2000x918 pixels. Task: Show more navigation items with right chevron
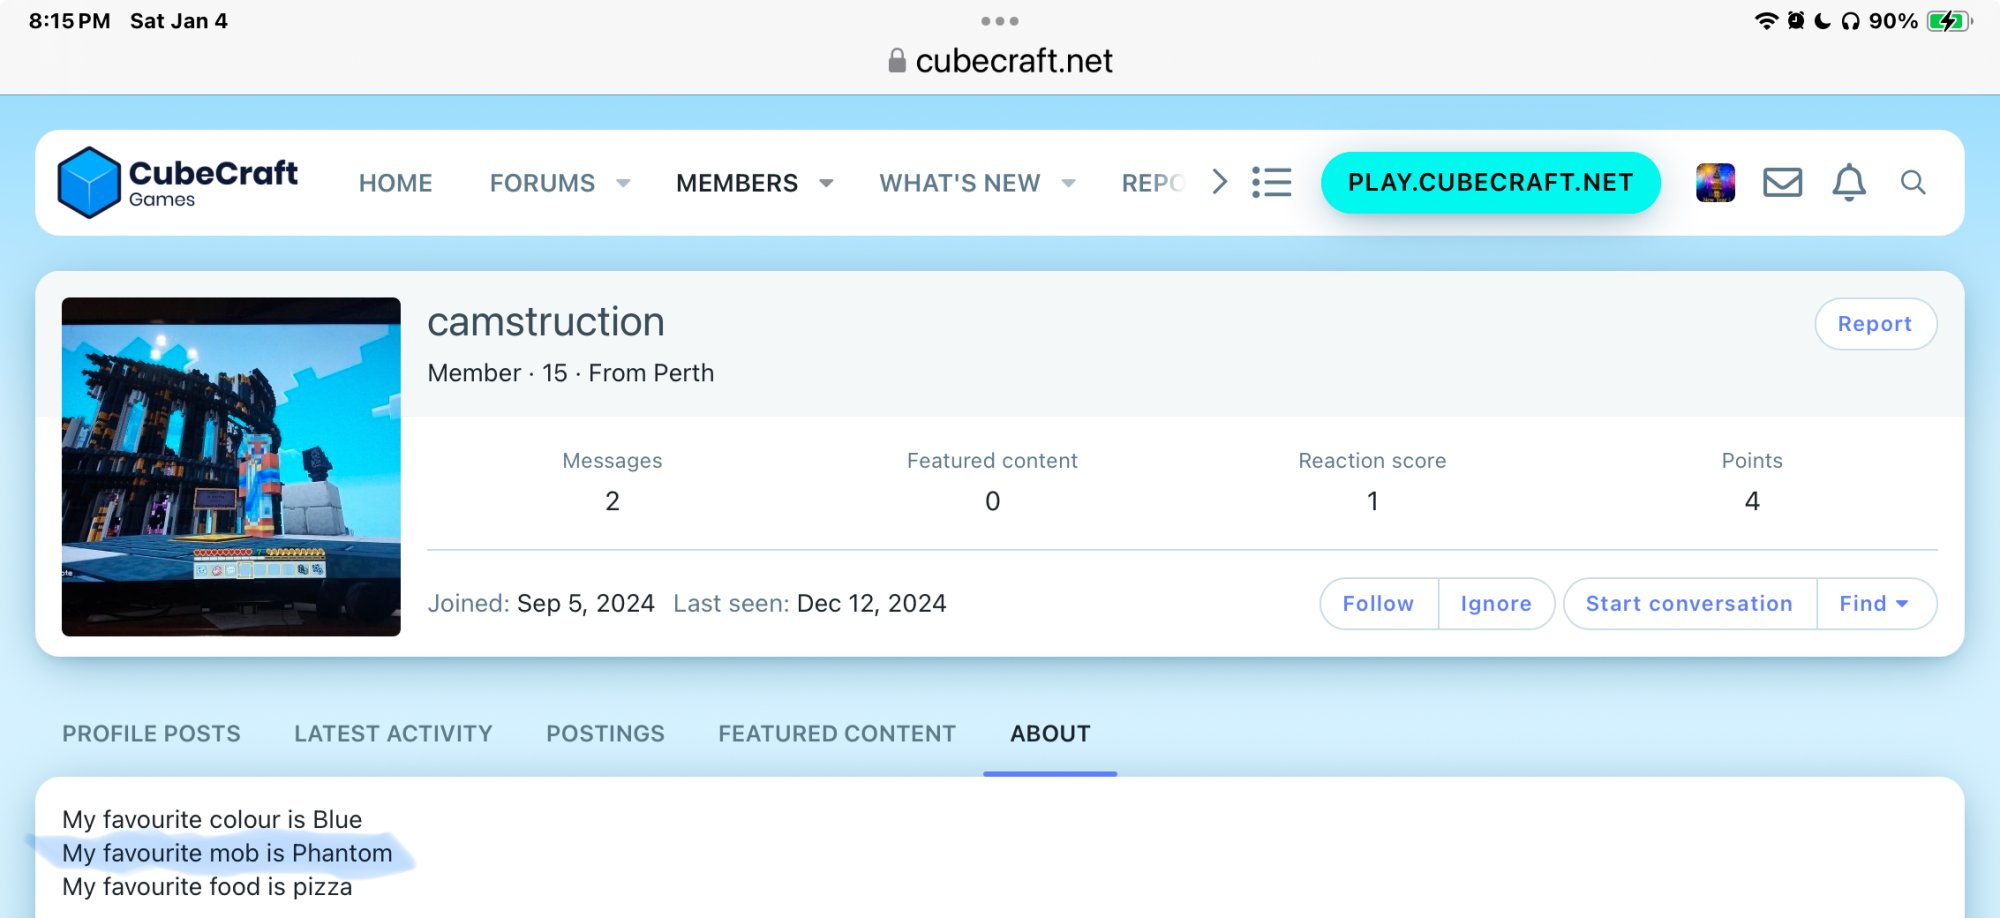[1219, 182]
